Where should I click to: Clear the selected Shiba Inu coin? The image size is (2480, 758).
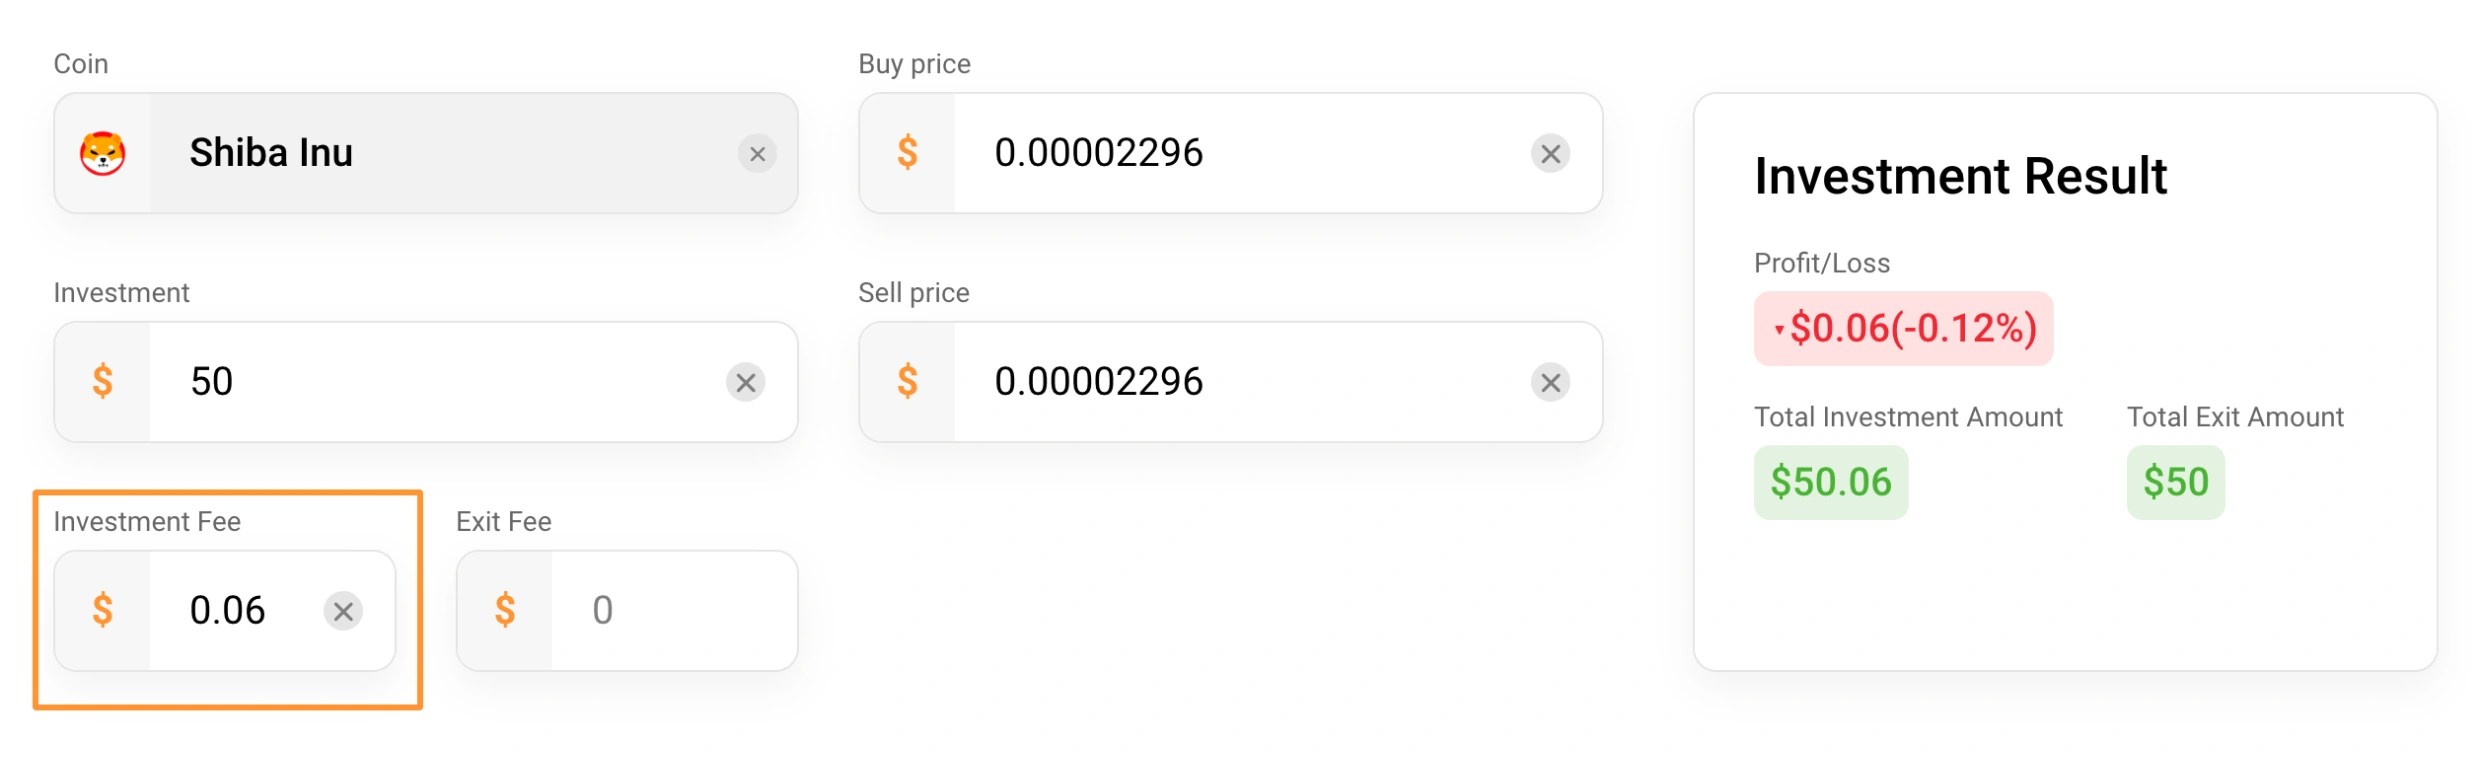pos(758,153)
